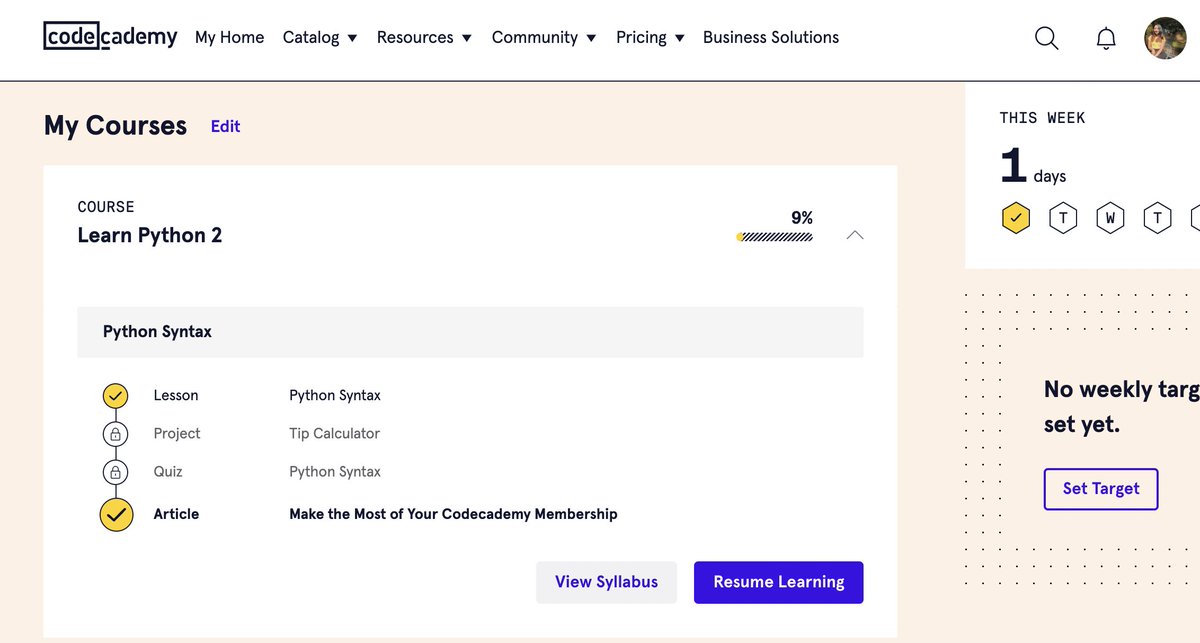Open the Codecademy logo home link

pos(110,37)
